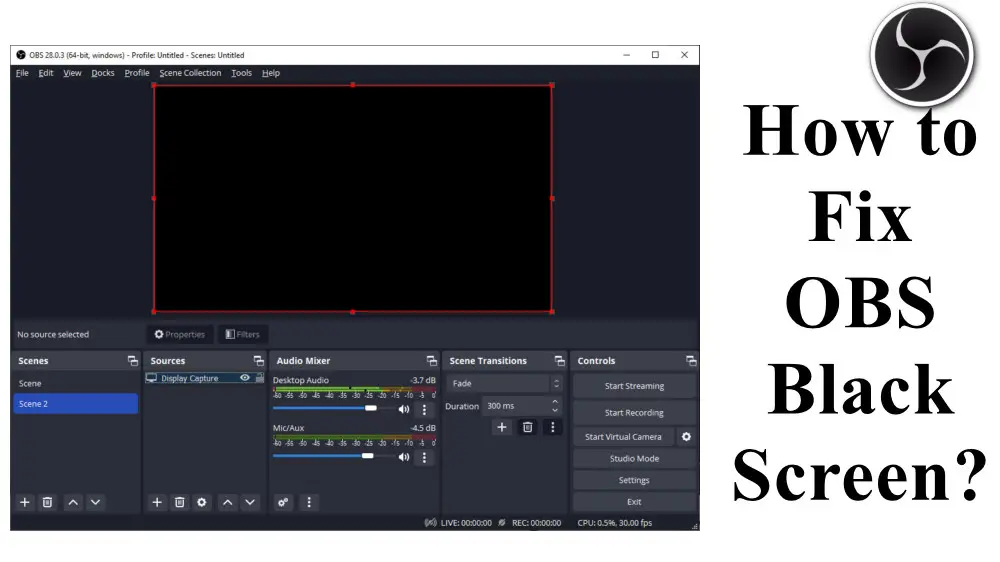This screenshot has height=562, width=1000.
Task: Click Start Recording button
Action: pos(635,413)
